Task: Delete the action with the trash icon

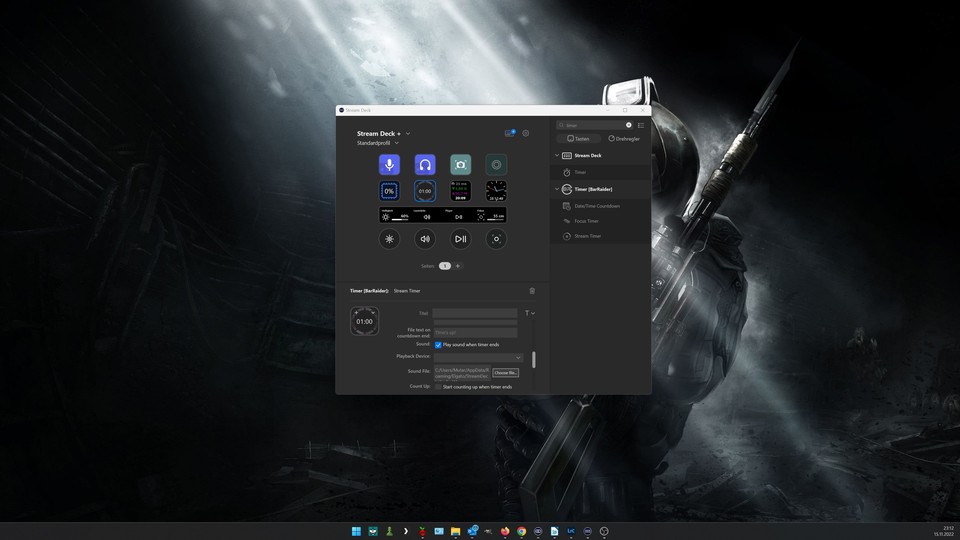Action: click(532, 291)
